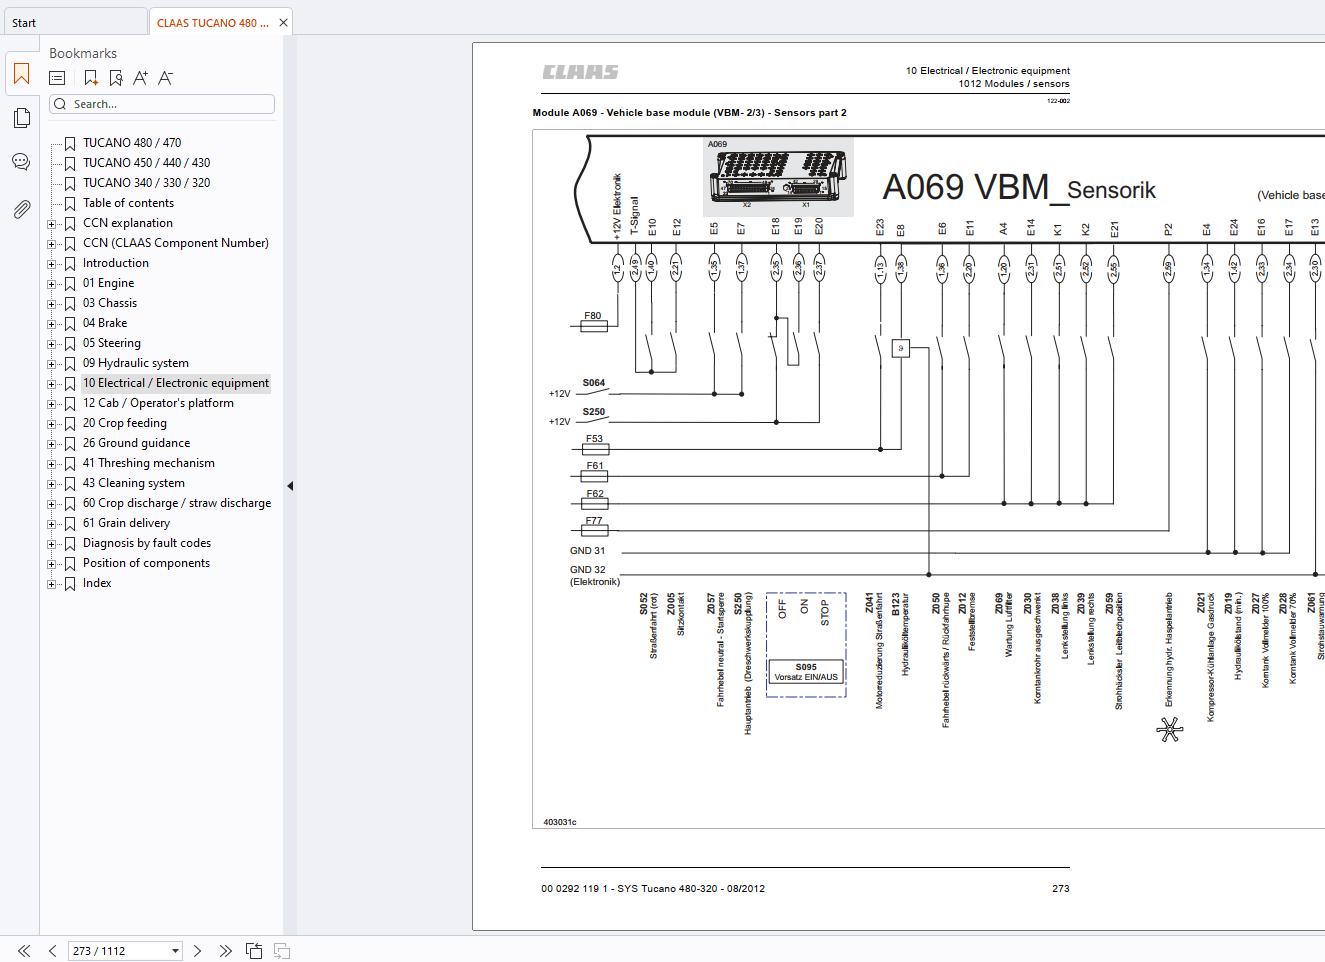
Task: Select the 04 Brake bookmark
Action: pyautogui.click(x=105, y=323)
